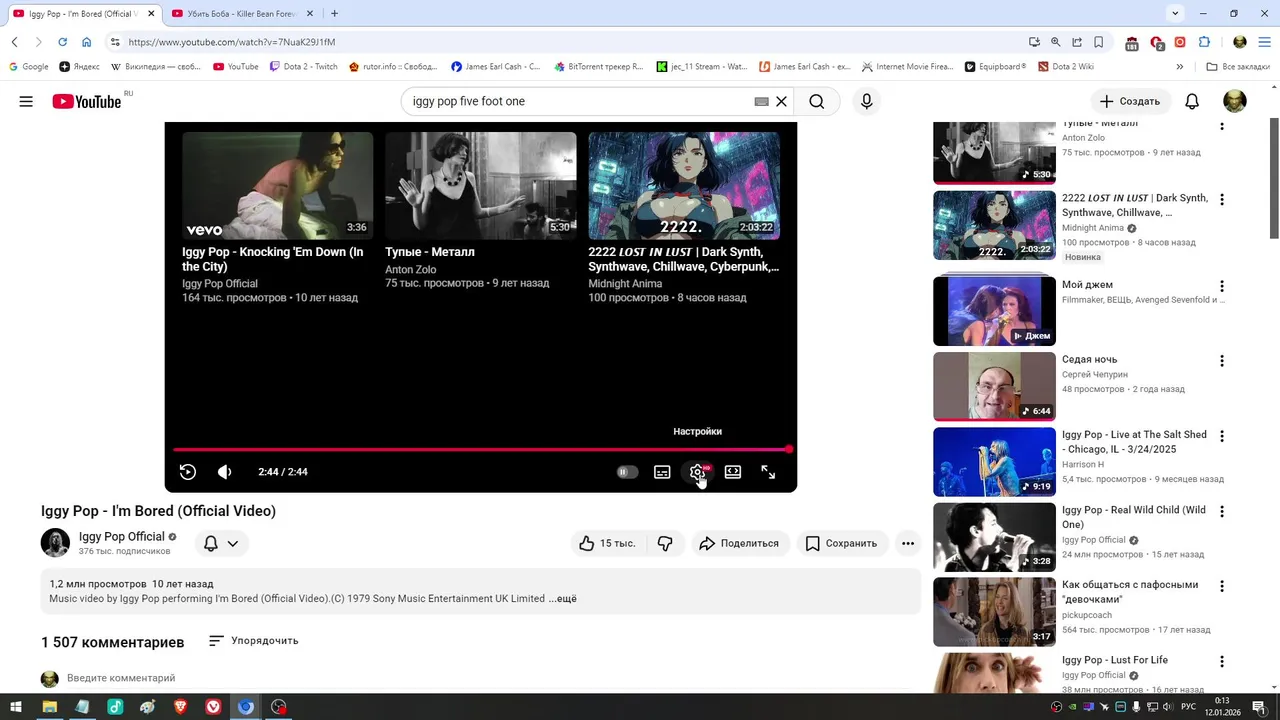The image size is (1280, 720).
Task: Click the browser home icon
Action: coord(86,42)
